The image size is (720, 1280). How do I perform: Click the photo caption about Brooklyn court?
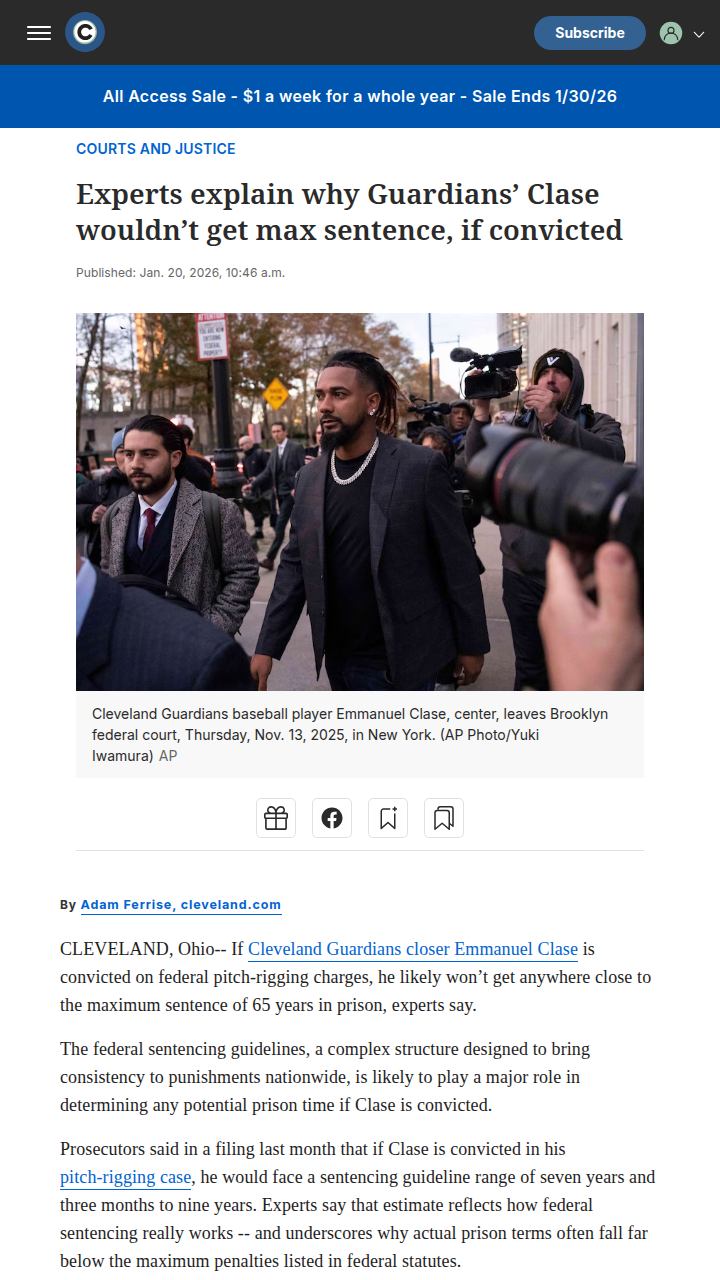tap(350, 735)
